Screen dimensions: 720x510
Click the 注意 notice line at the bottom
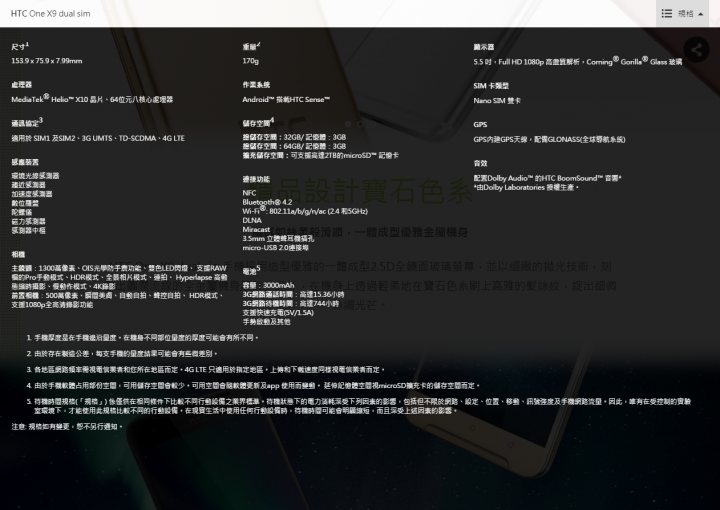pos(68,427)
